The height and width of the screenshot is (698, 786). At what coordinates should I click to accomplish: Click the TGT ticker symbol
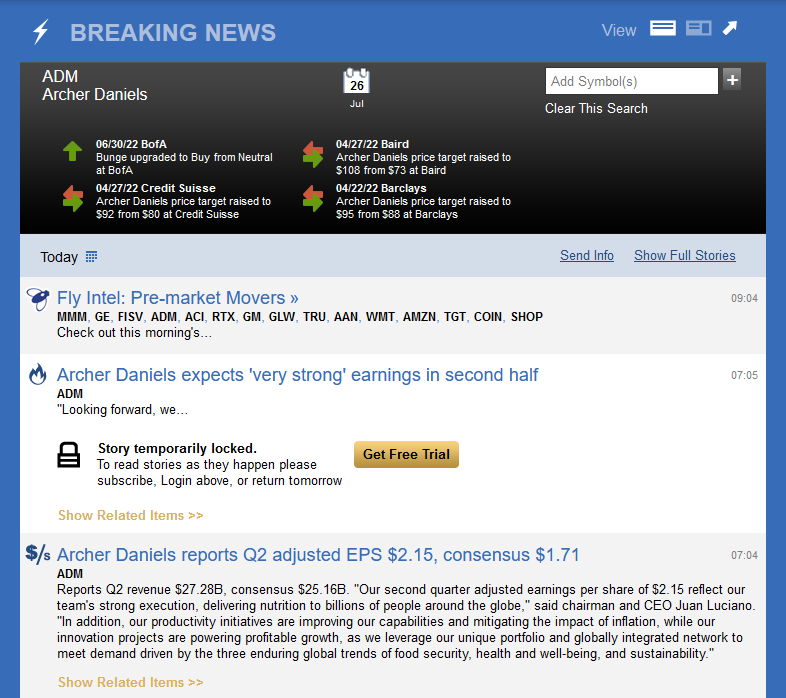pyautogui.click(x=455, y=317)
